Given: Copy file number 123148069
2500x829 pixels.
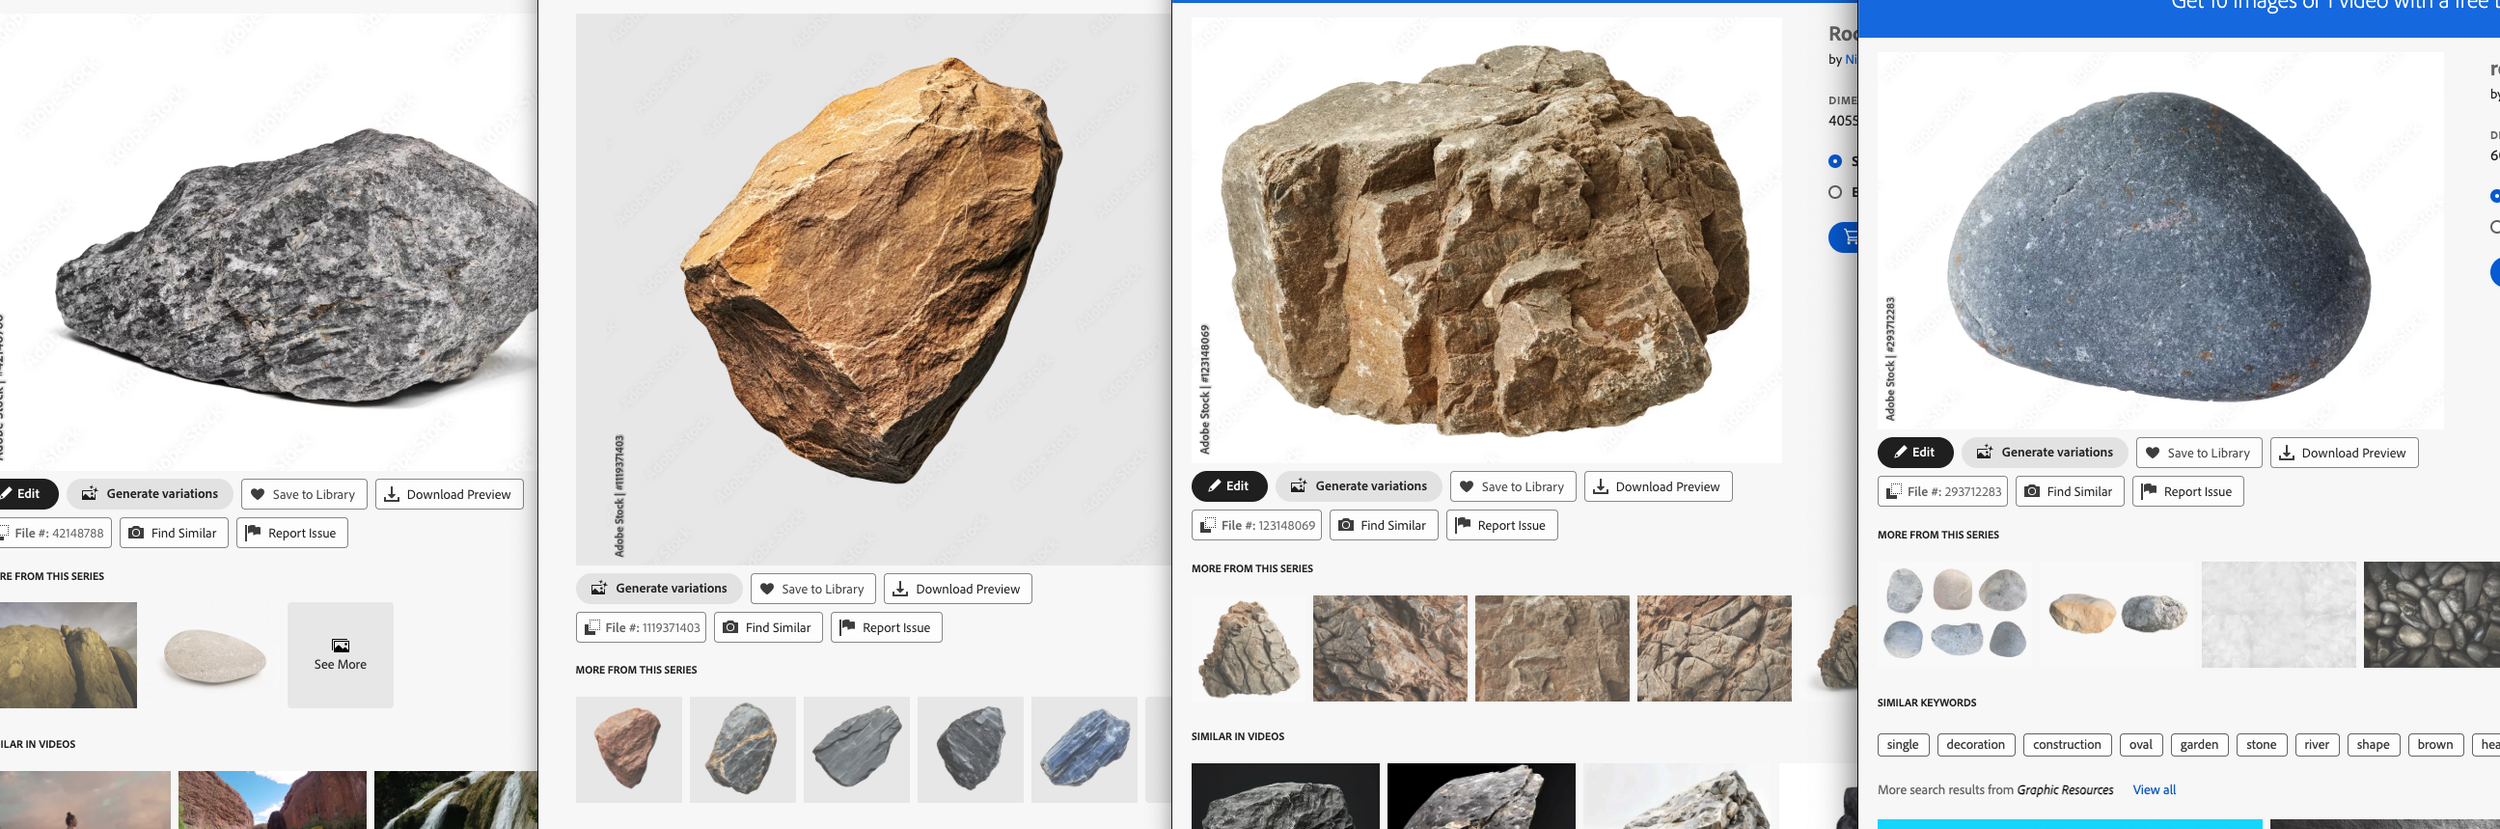Looking at the screenshot, I should pos(1257,525).
